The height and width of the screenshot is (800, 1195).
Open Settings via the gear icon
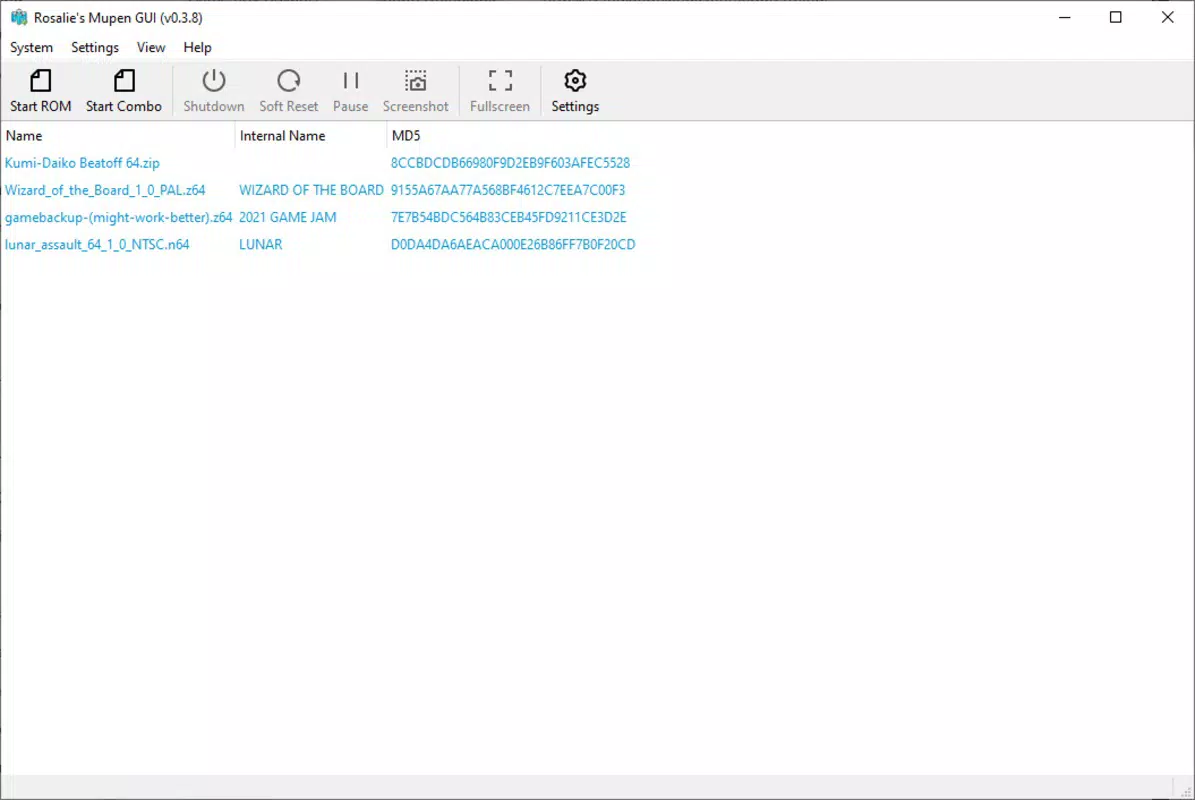(x=575, y=81)
